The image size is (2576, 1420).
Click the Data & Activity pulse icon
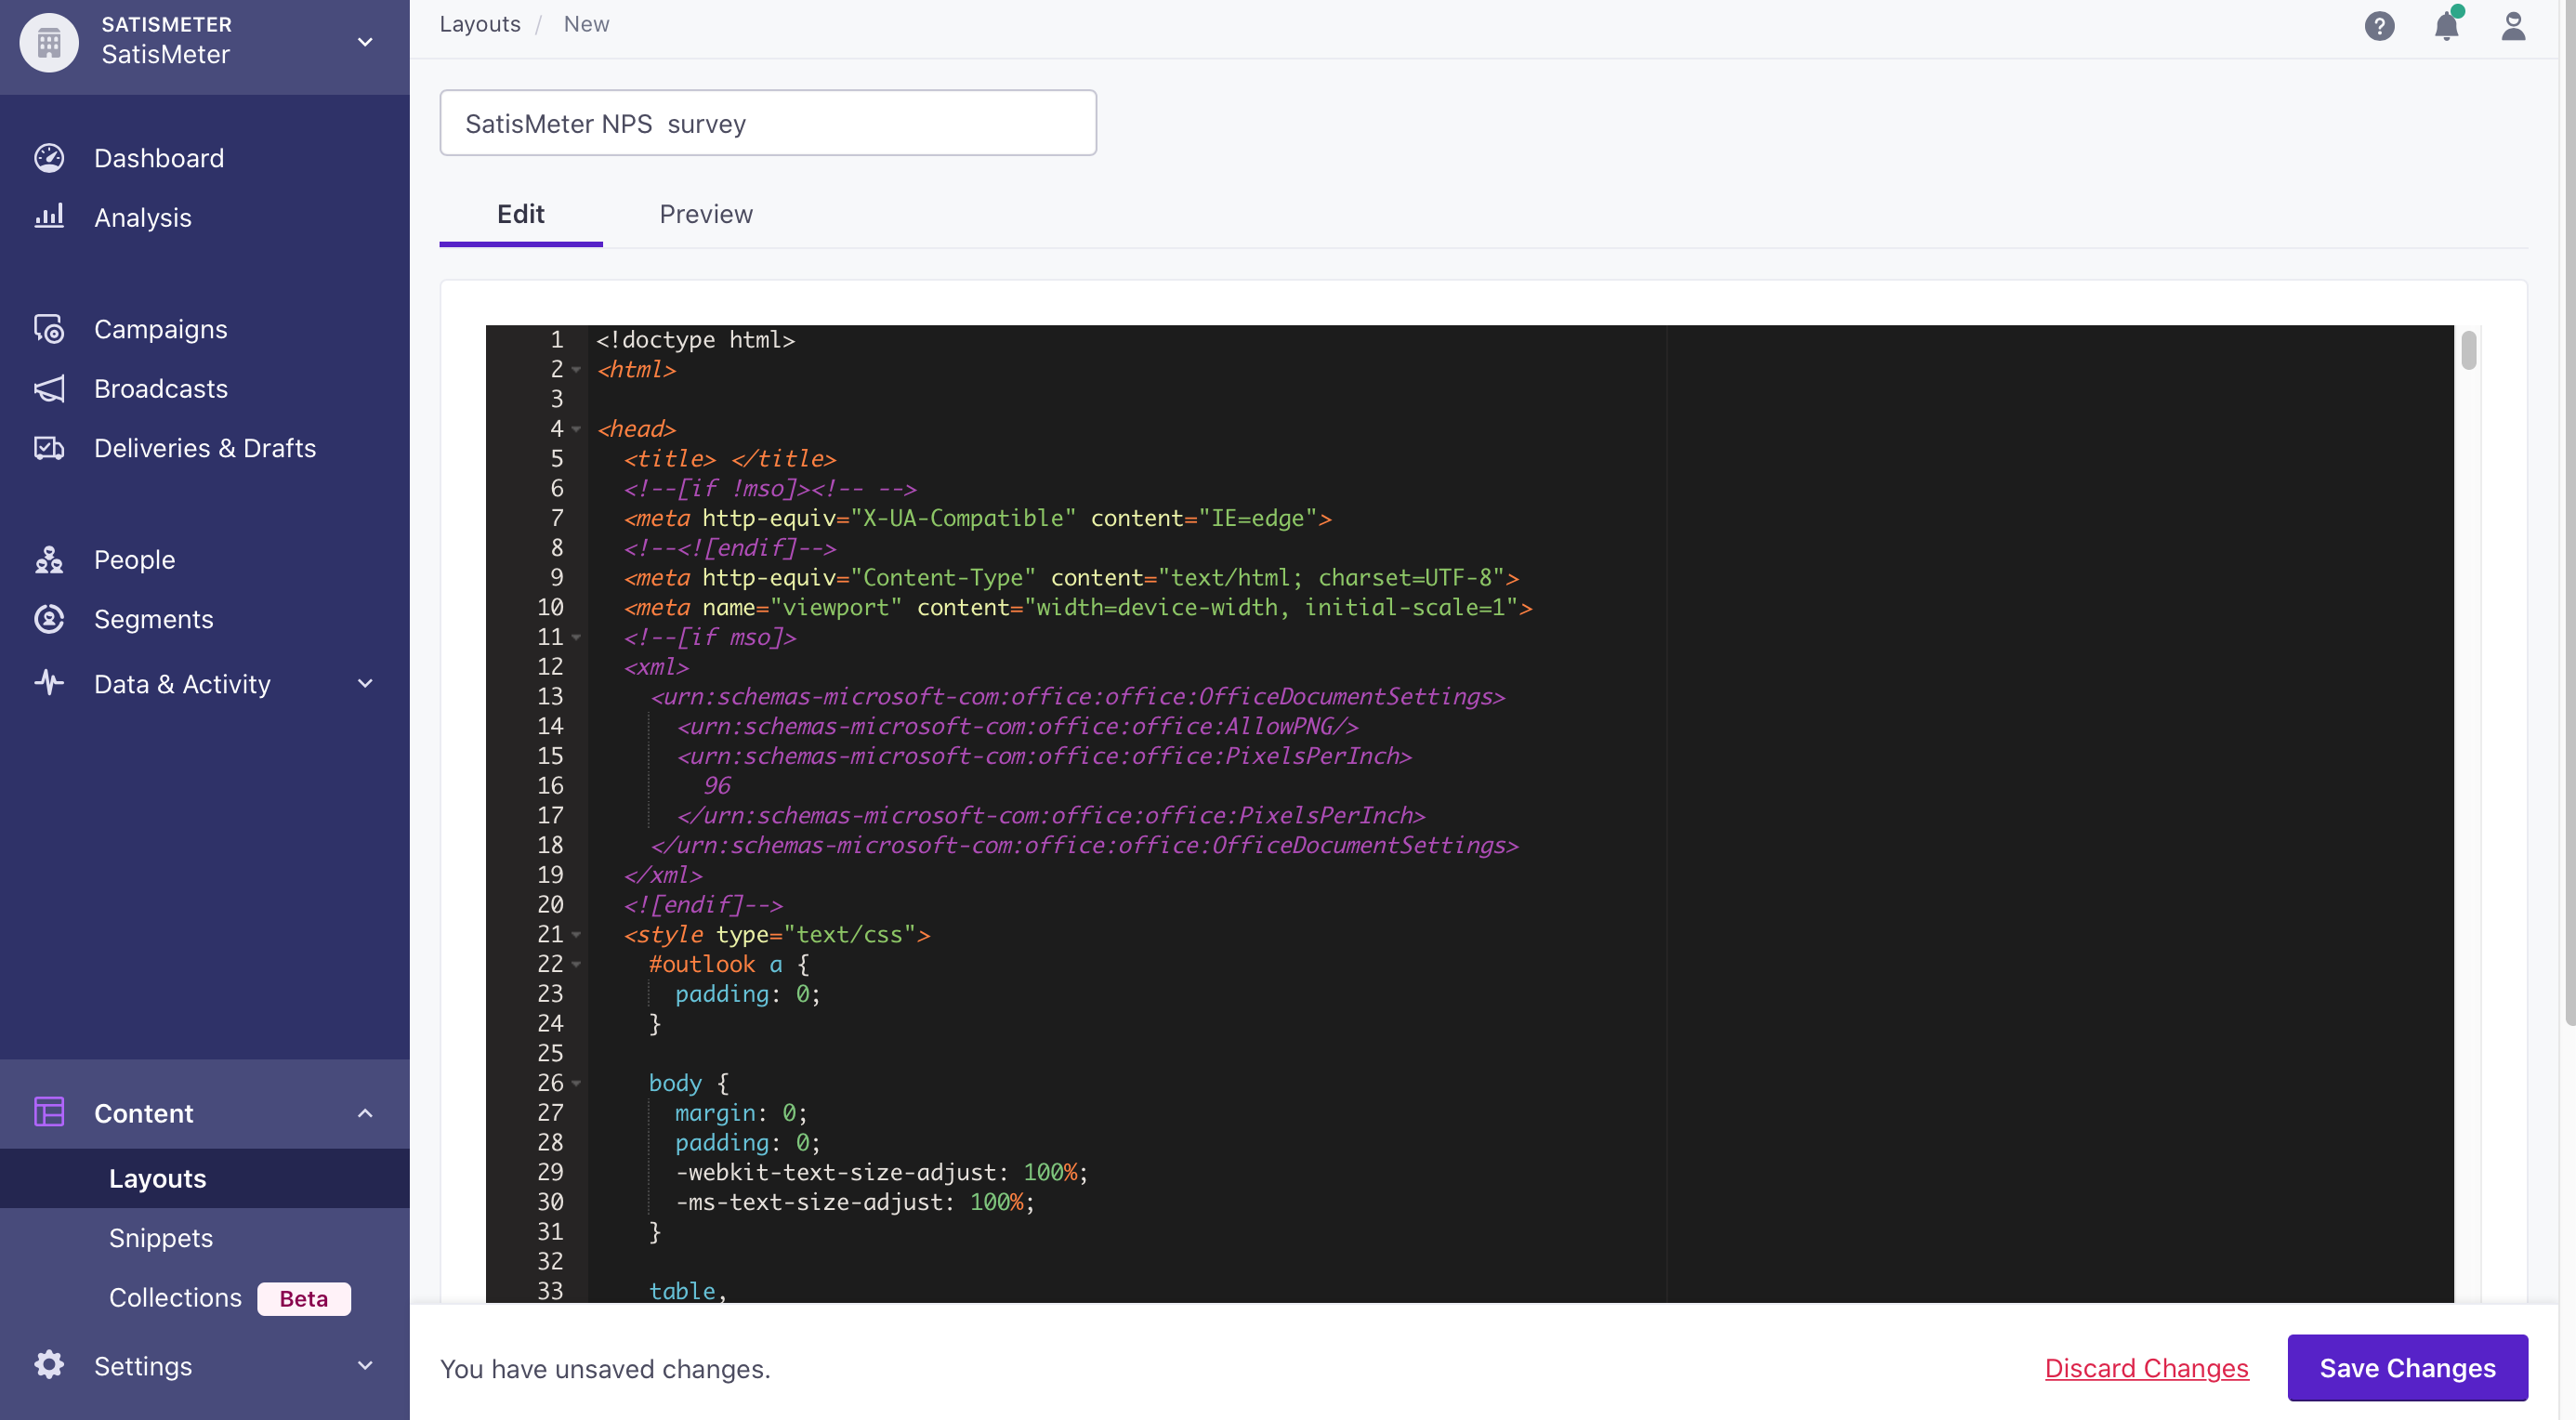point(49,683)
